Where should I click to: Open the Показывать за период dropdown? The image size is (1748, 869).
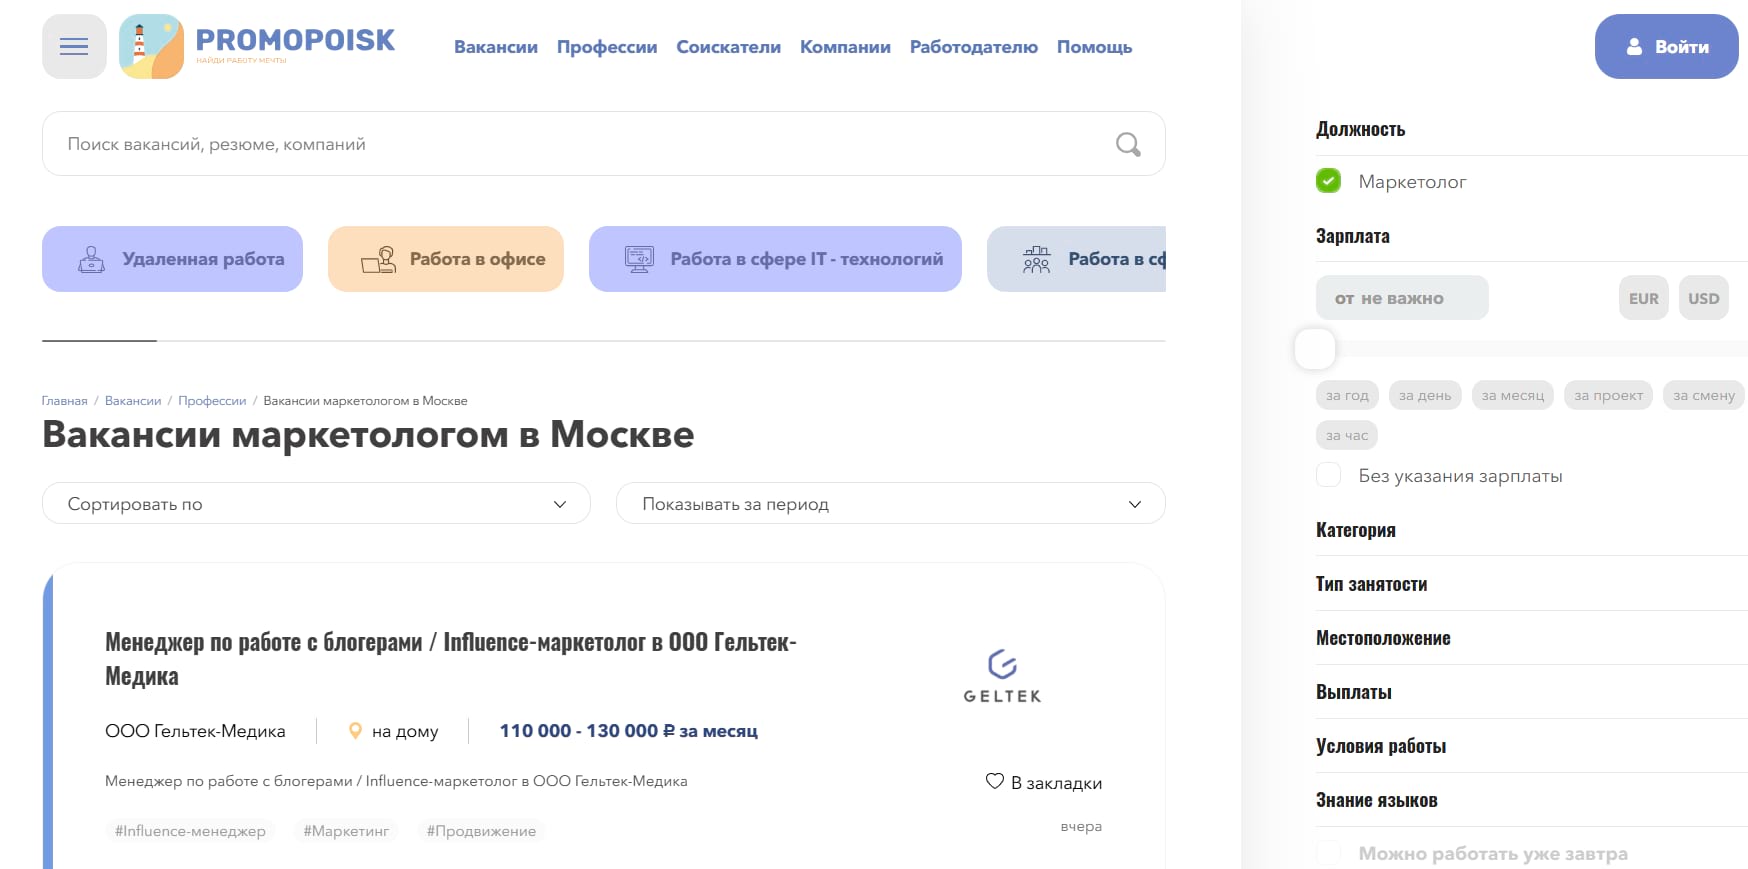(x=890, y=504)
